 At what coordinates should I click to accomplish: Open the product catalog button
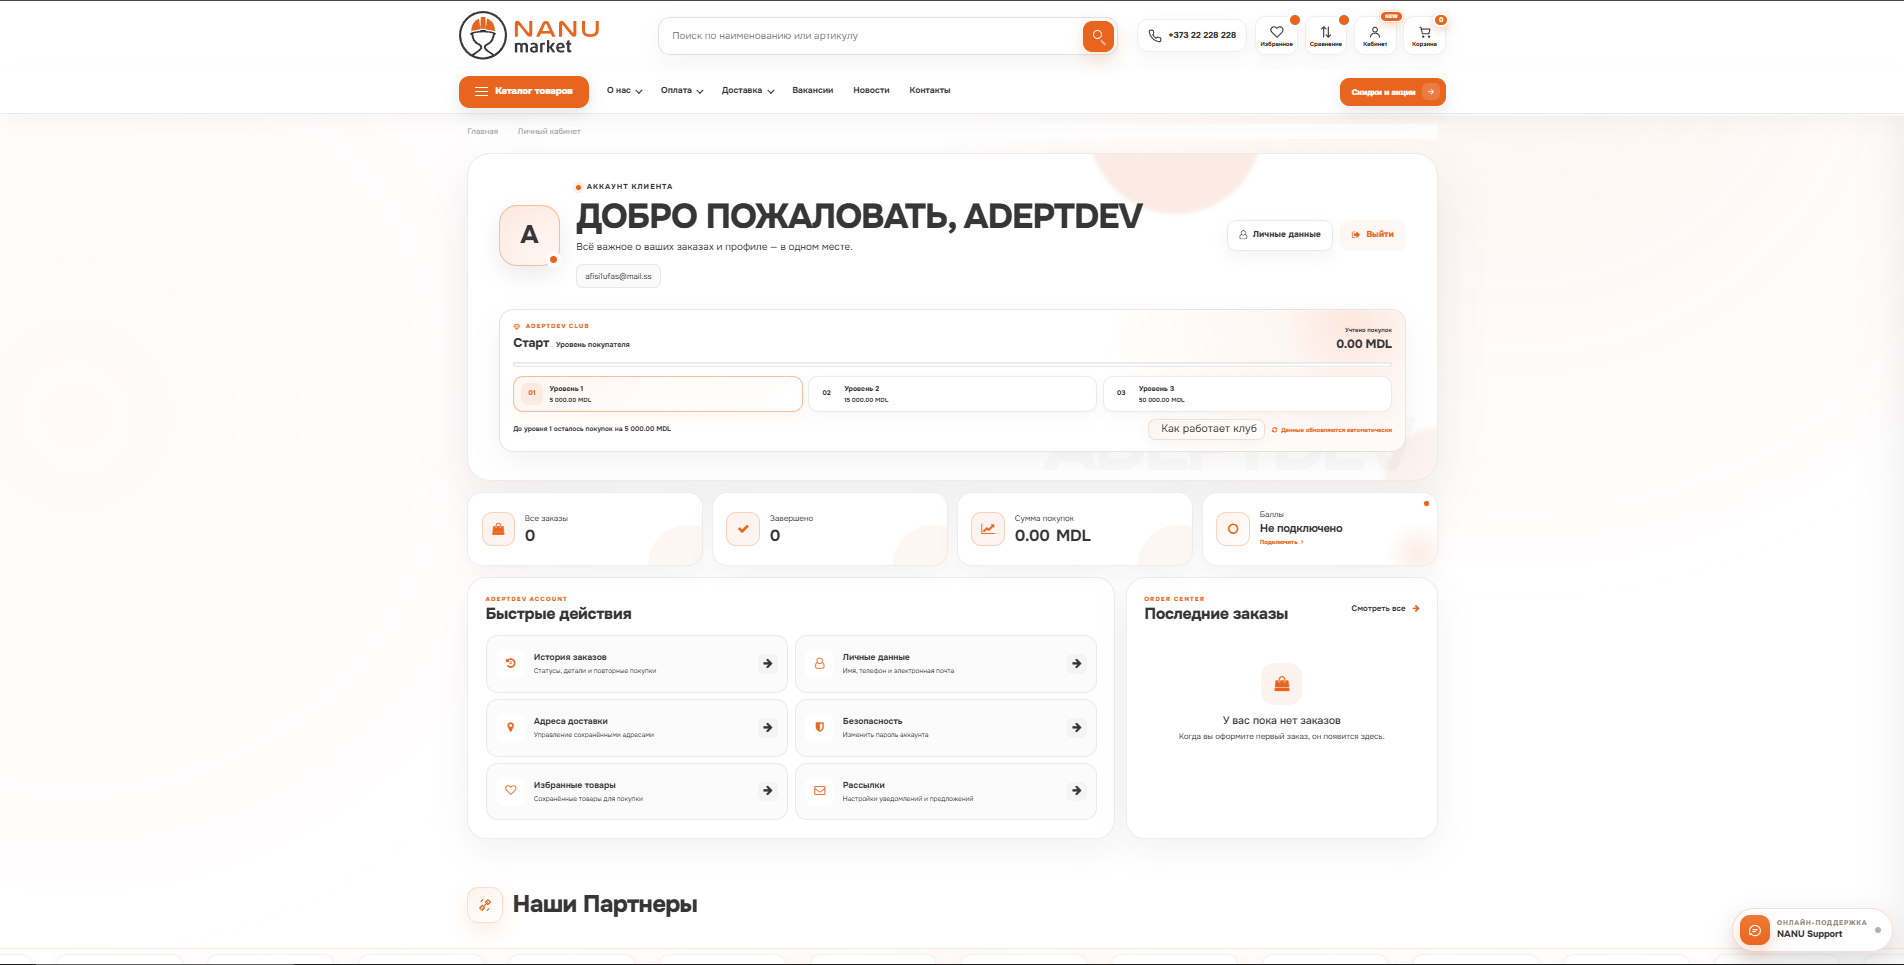(524, 91)
